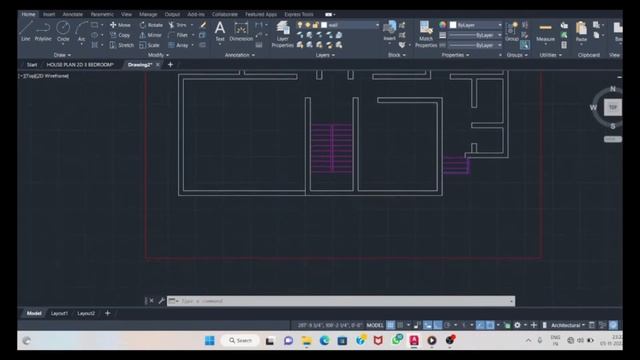Open the Architectural units dropdown
Image resolution: width=640 pixels, height=360 pixels.
(x=568, y=325)
